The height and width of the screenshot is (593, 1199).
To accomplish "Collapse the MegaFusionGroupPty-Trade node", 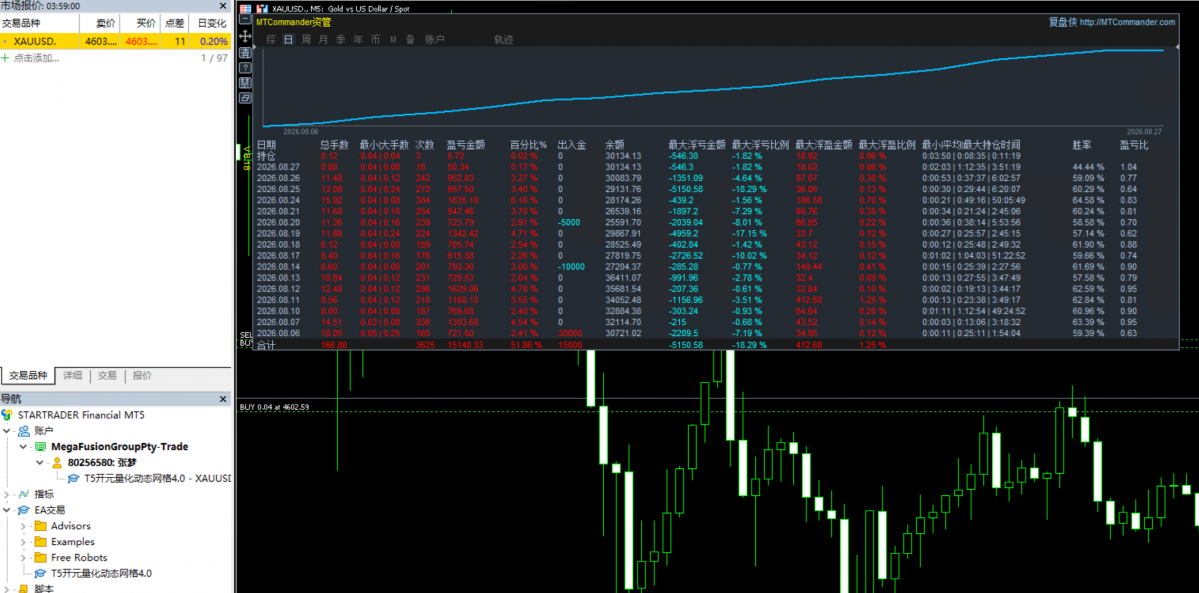I will (24, 446).
